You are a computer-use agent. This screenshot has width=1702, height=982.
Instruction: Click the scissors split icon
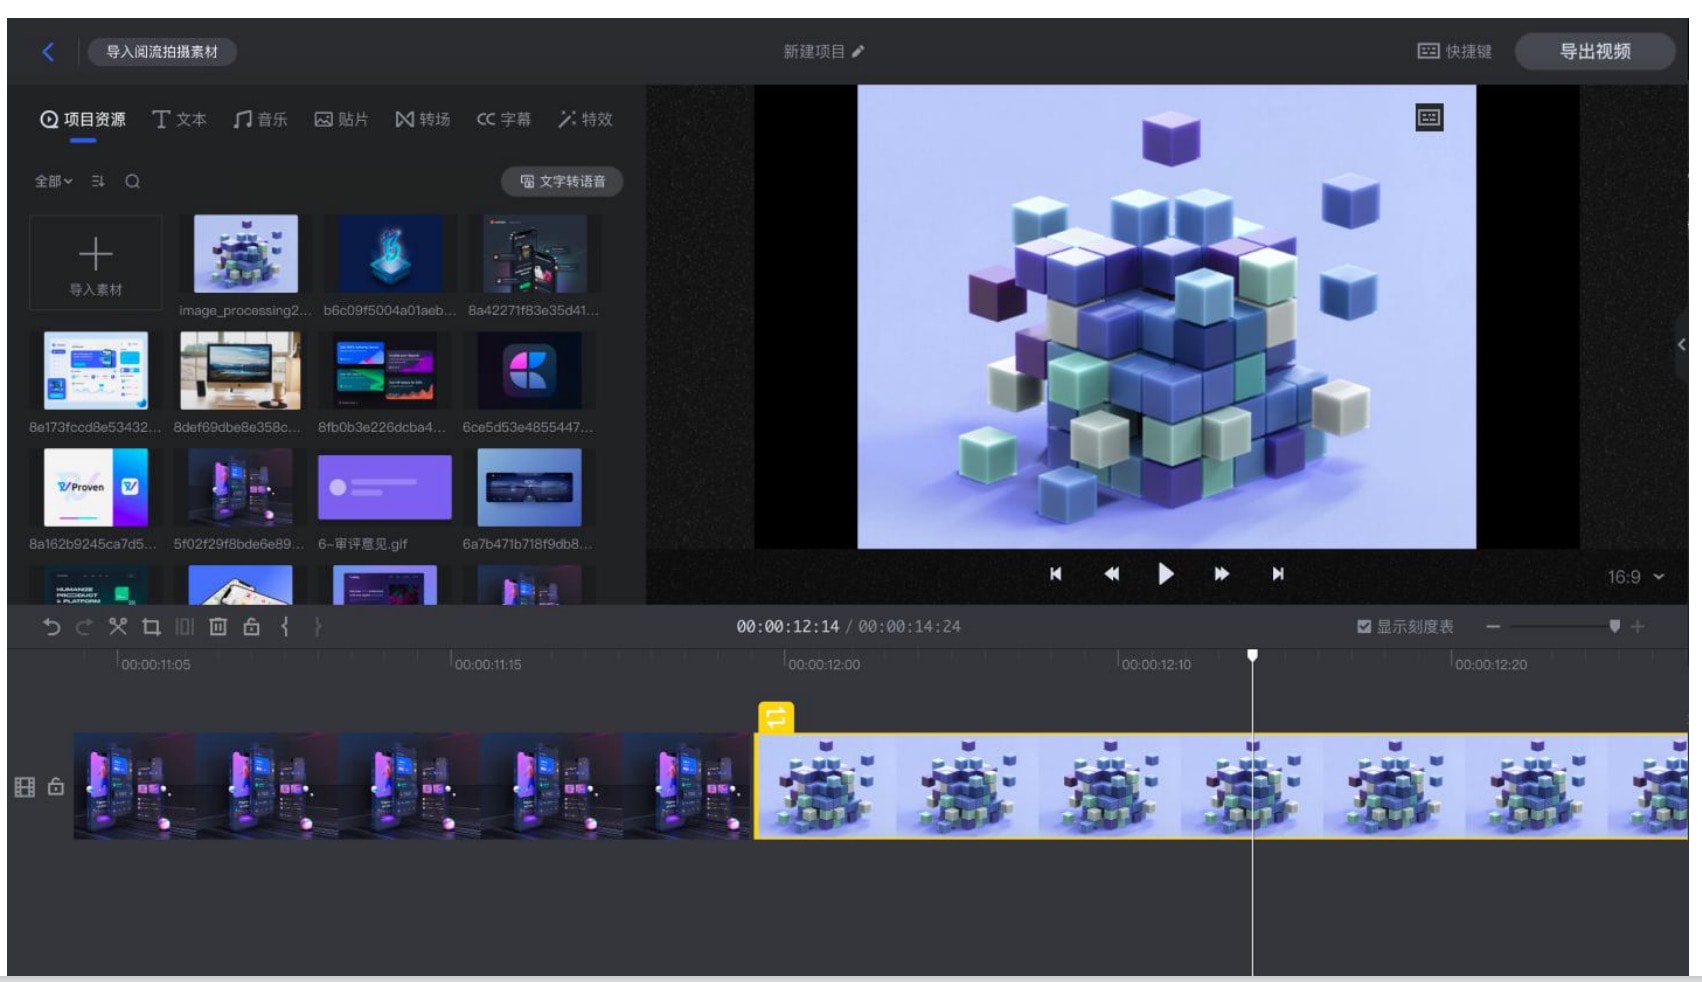point(118,627)
